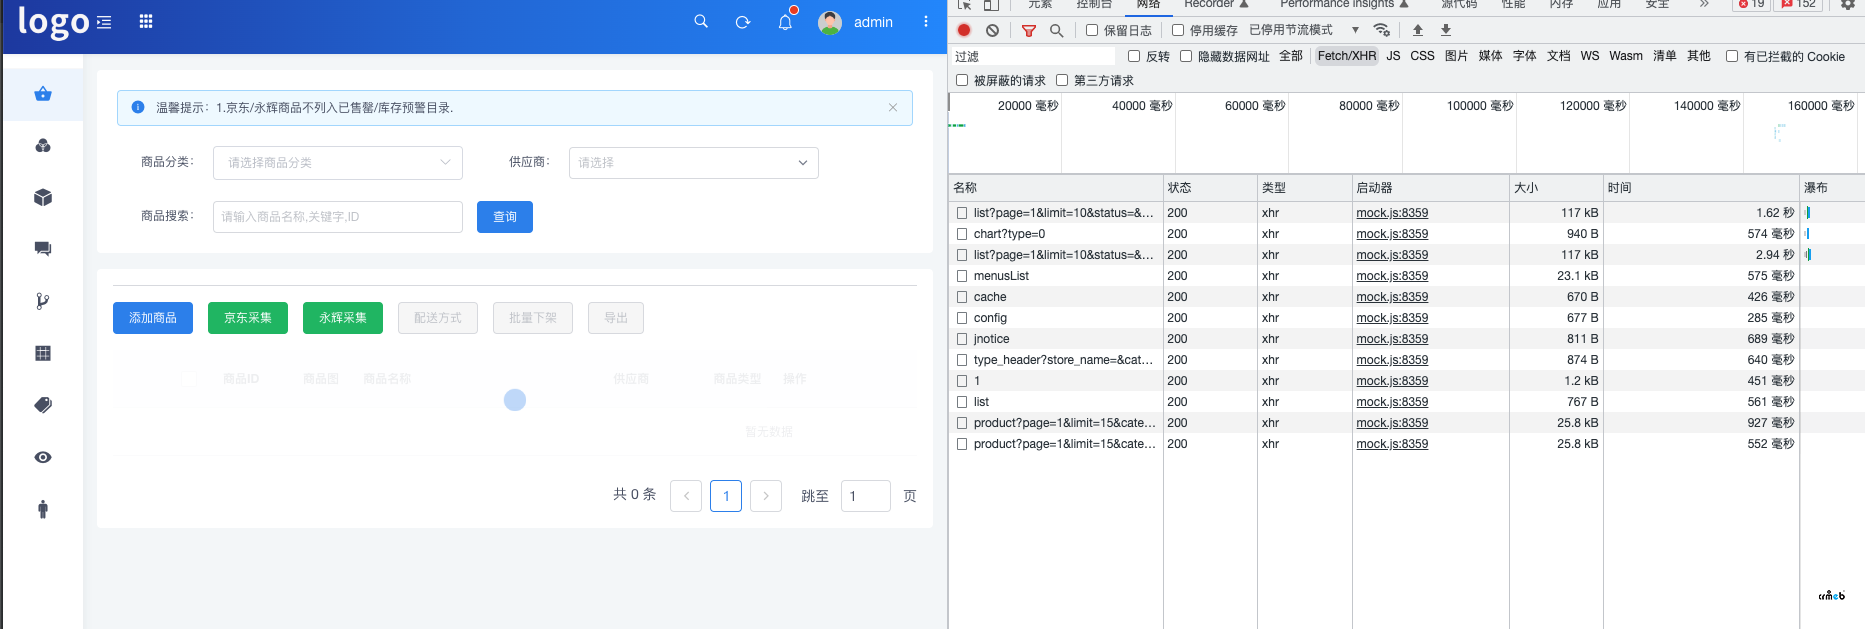
Task: Check the 有已拦截的 Cookie checkbox
Action: click(1732, 56)
